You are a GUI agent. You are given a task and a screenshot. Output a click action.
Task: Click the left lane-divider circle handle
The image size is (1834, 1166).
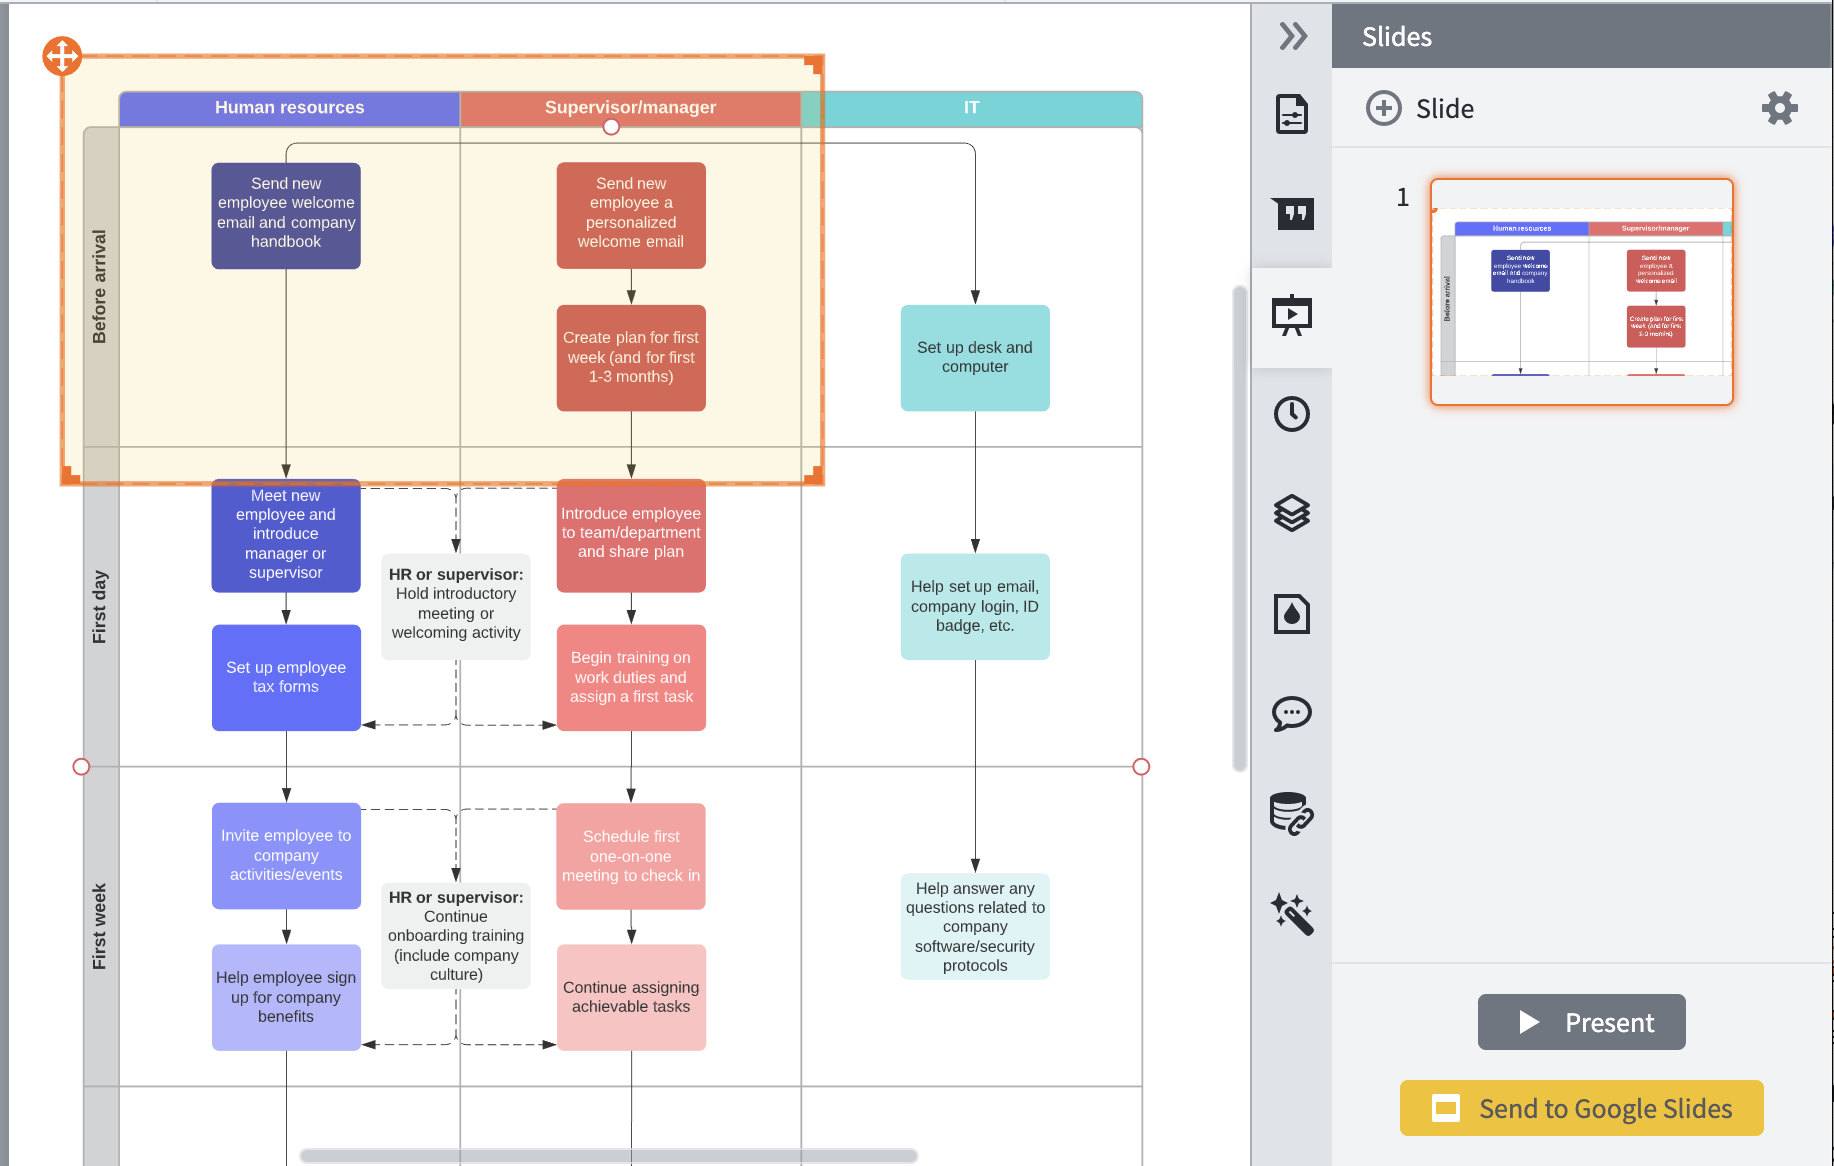(82, 767)
